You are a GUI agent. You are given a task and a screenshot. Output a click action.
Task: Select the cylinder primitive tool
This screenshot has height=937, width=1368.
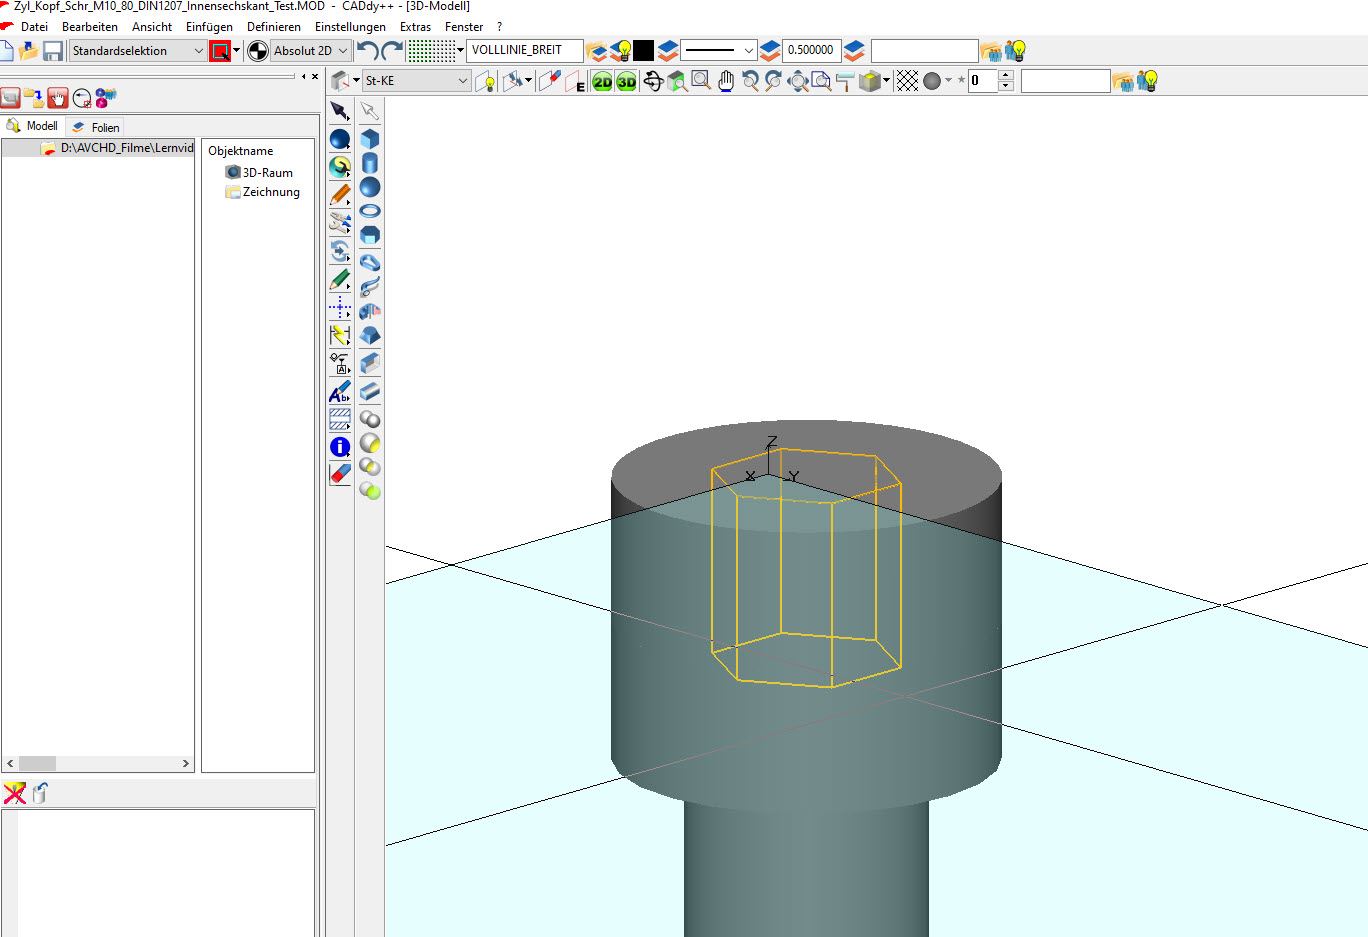coord(370,163)
